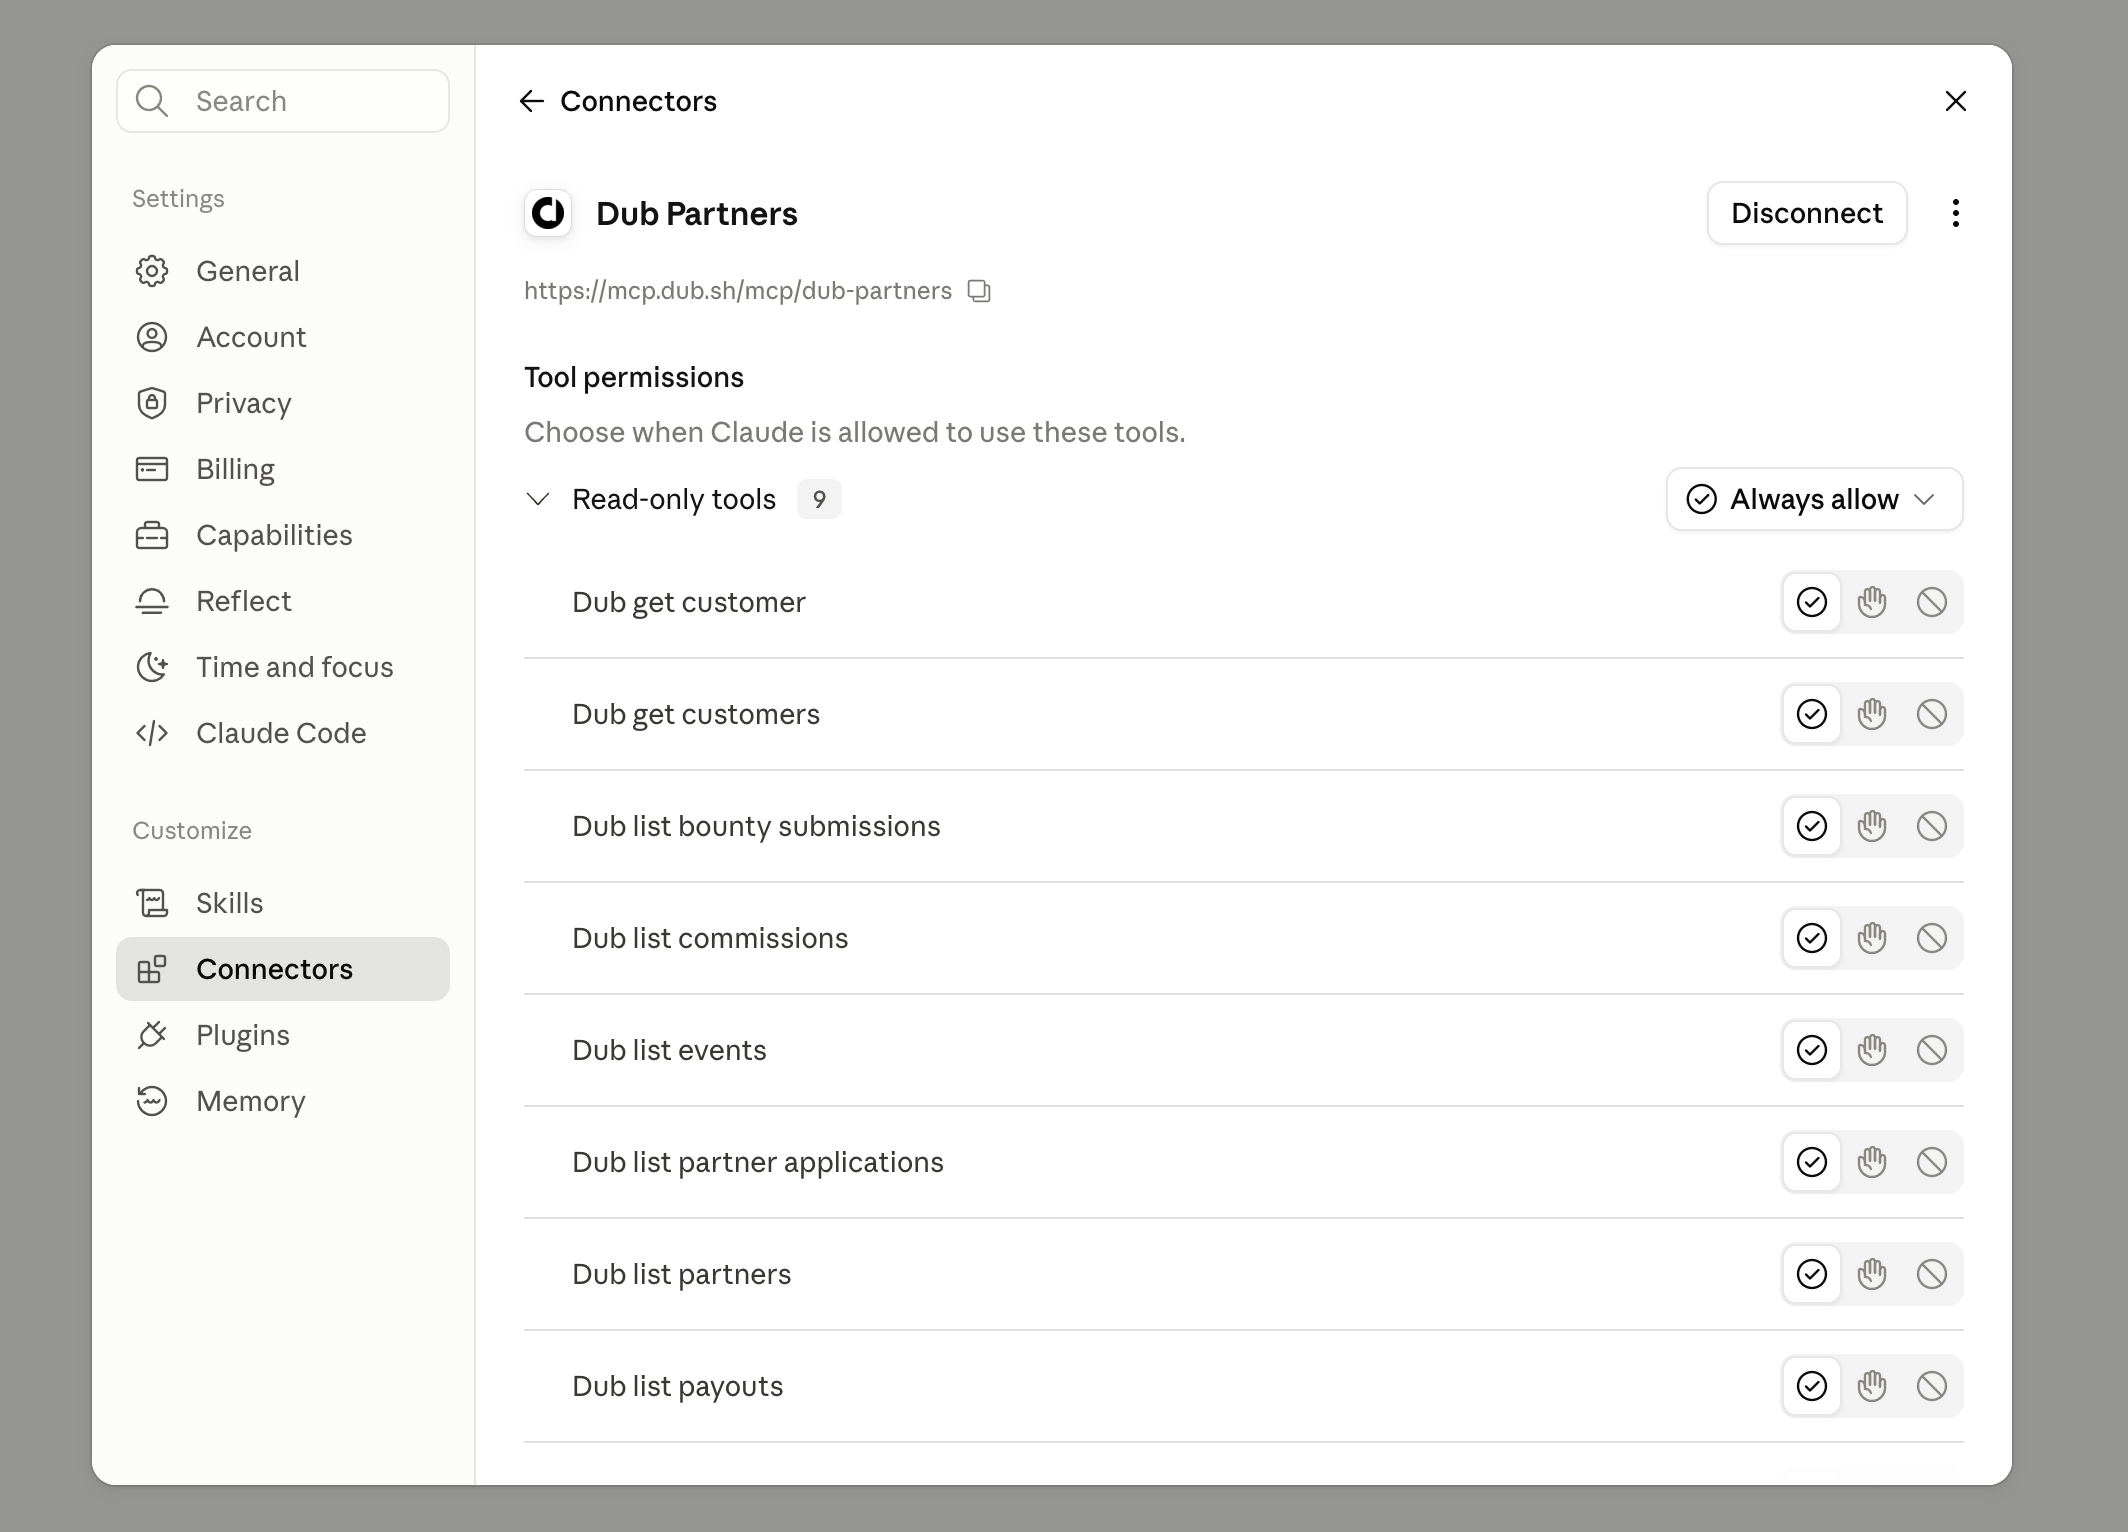
Task: Click the Memory icon in sidebar
Action: coord(152,1101)
